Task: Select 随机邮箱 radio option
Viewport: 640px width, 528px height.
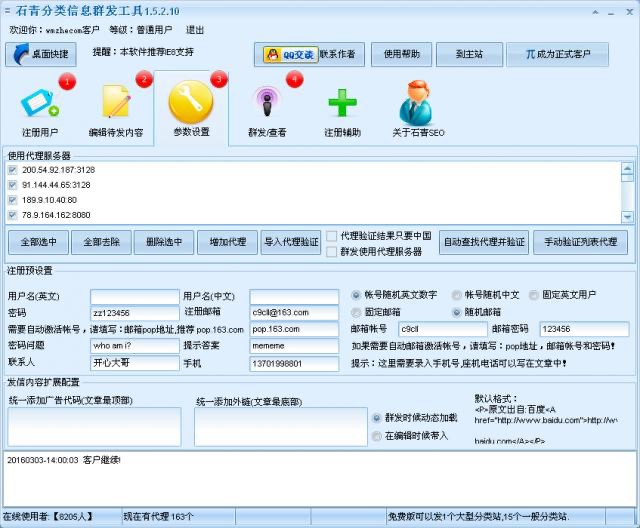Action: pos(456,312)
